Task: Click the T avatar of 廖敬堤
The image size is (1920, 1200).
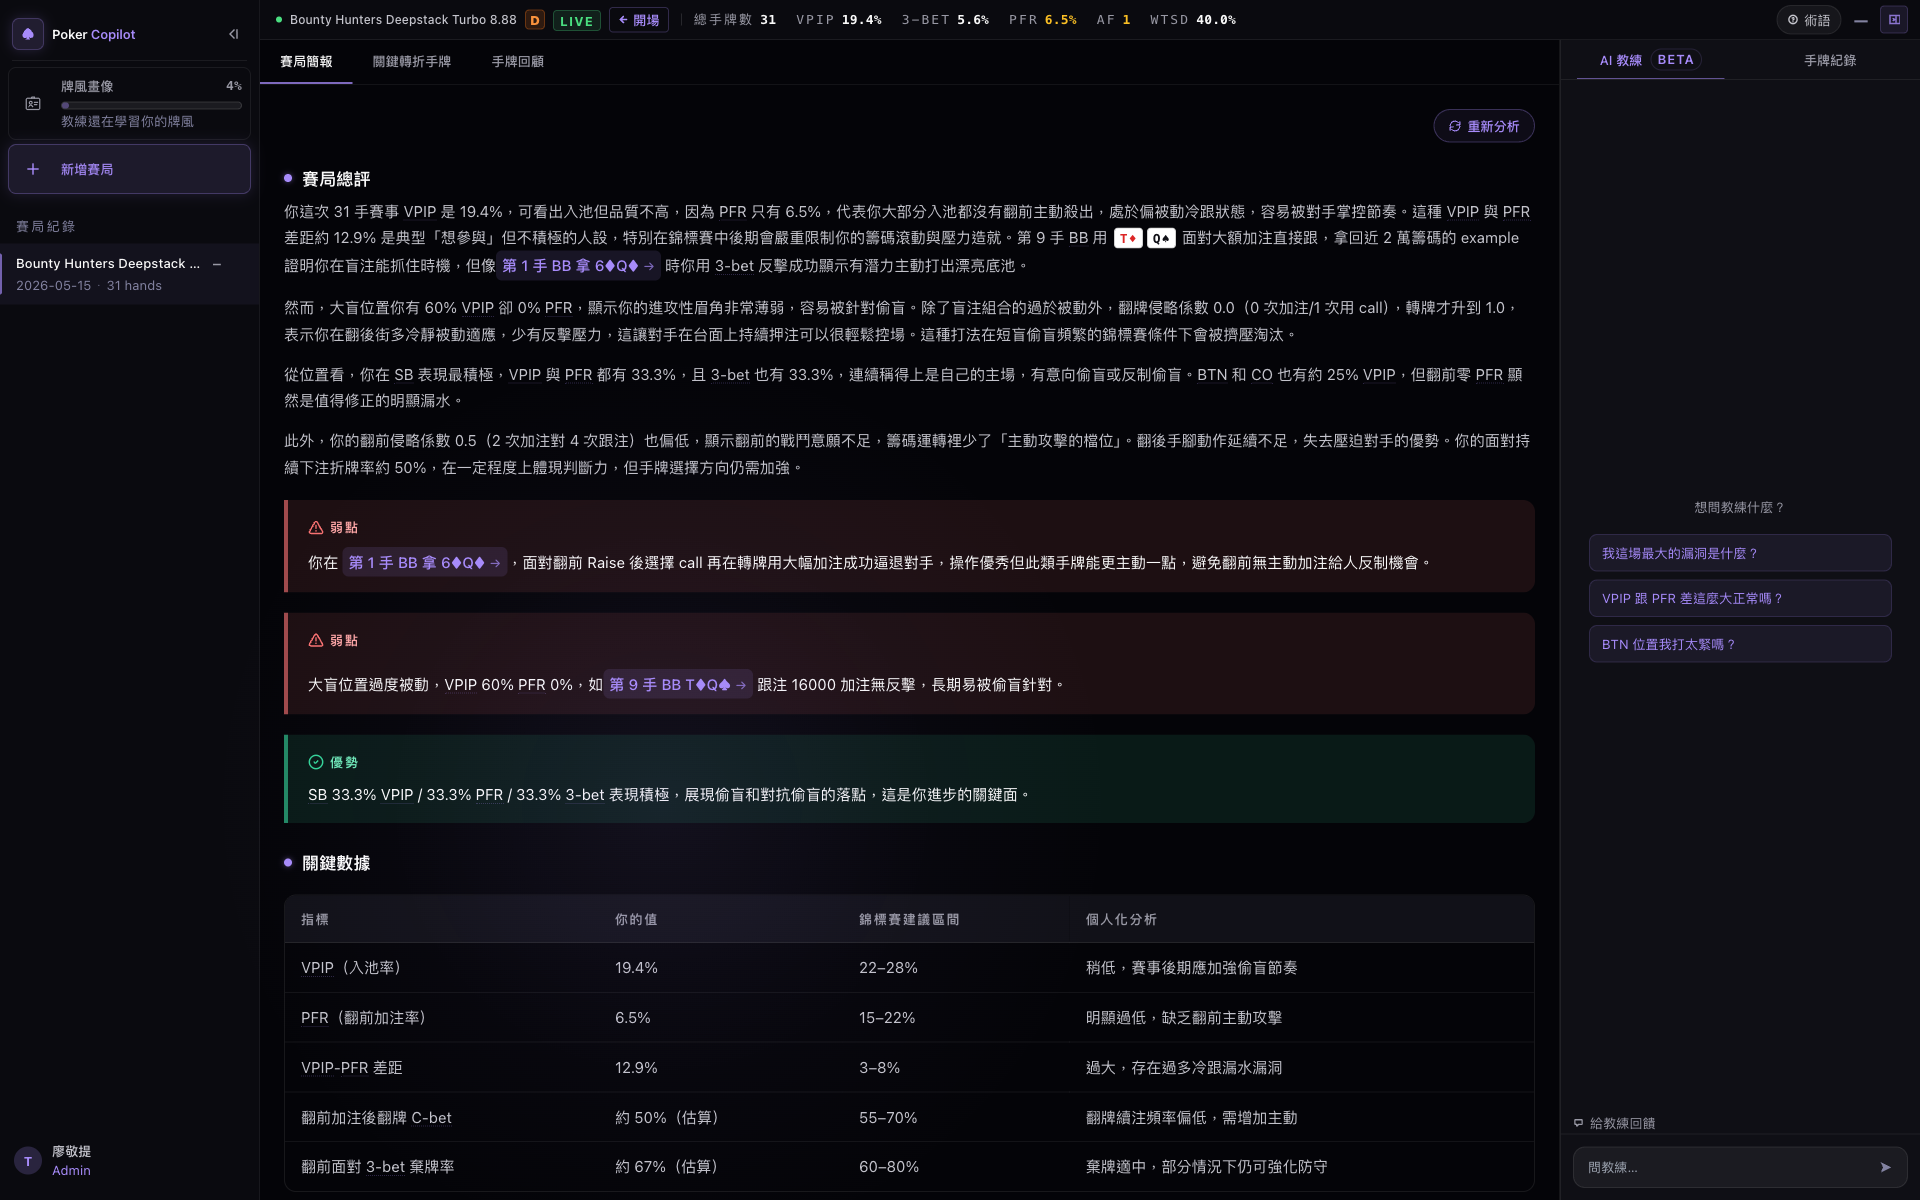Action: pyautogui.click(x=28, y=1161)
